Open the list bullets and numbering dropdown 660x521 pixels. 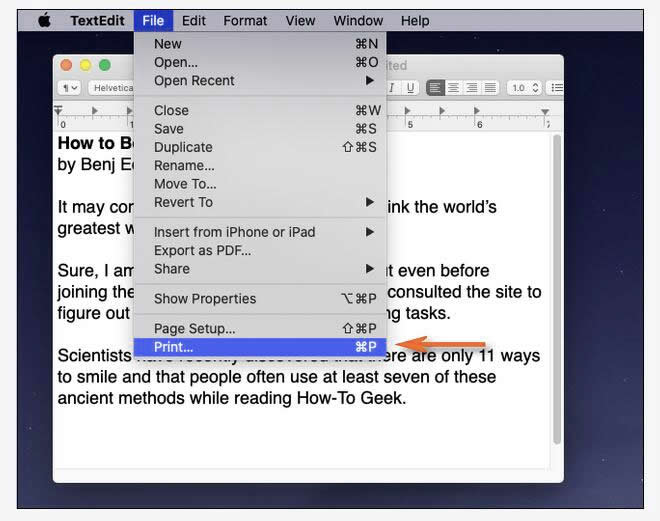click(556, 88)
